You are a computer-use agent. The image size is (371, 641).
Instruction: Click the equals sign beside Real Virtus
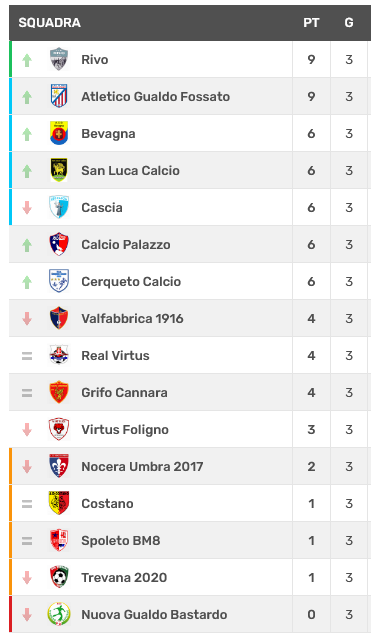[x=27, y=356]
